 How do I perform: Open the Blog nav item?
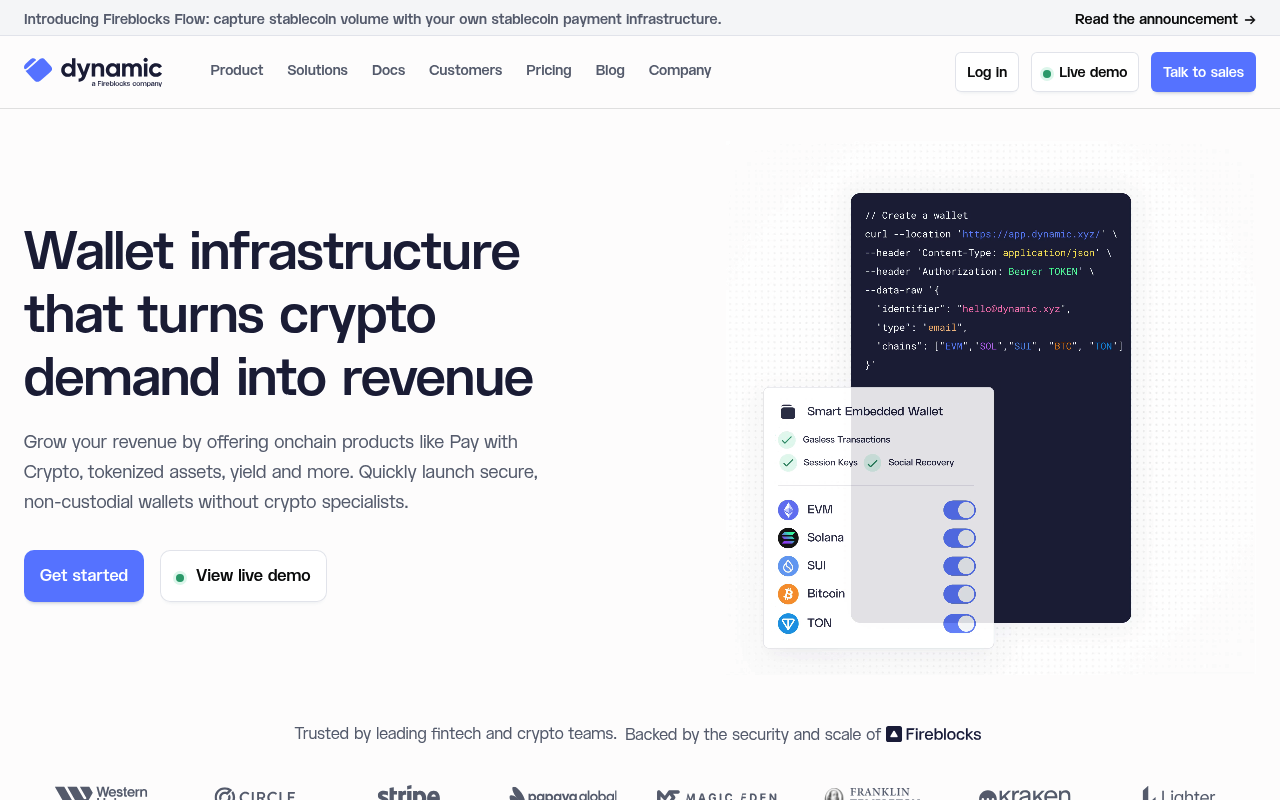pos(610,70)
